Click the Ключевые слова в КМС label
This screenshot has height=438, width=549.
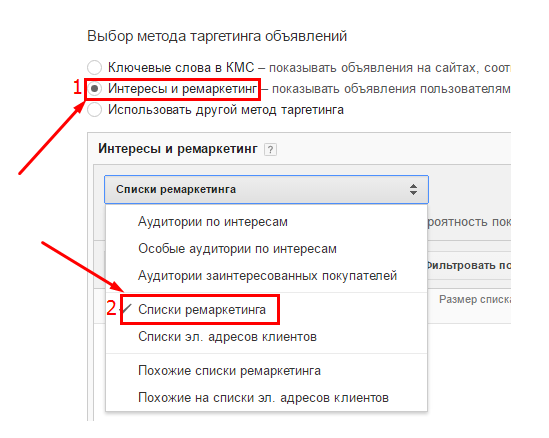pyautogui.click(x=181, y=67)
